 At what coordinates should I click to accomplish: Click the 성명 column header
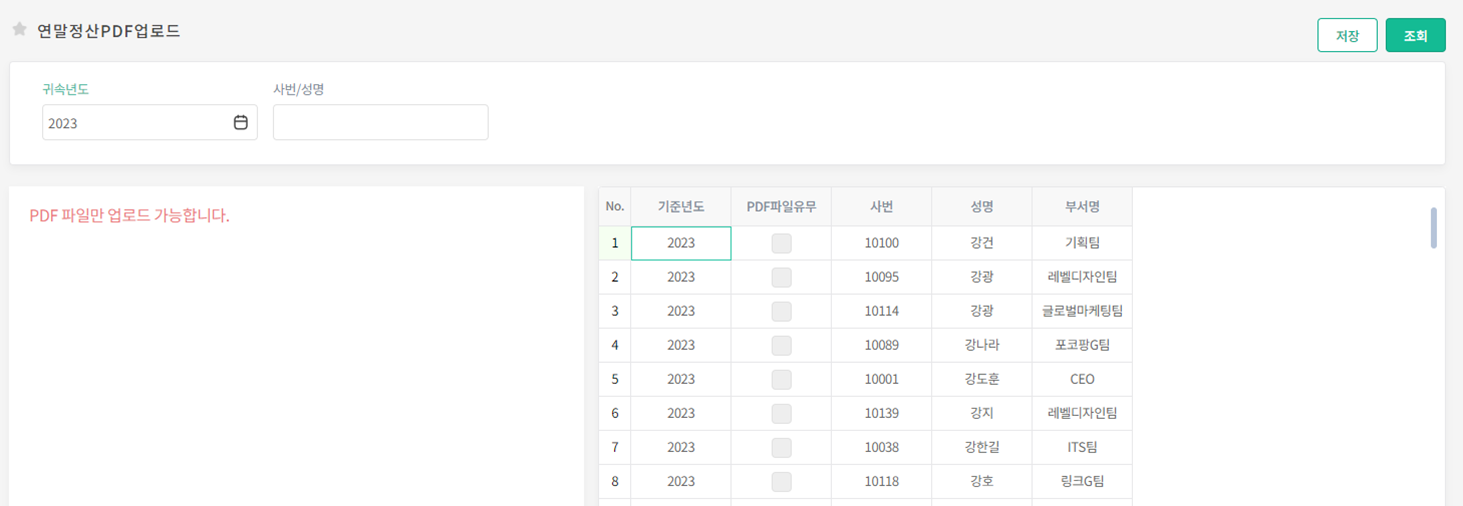[x=981, y=207]
